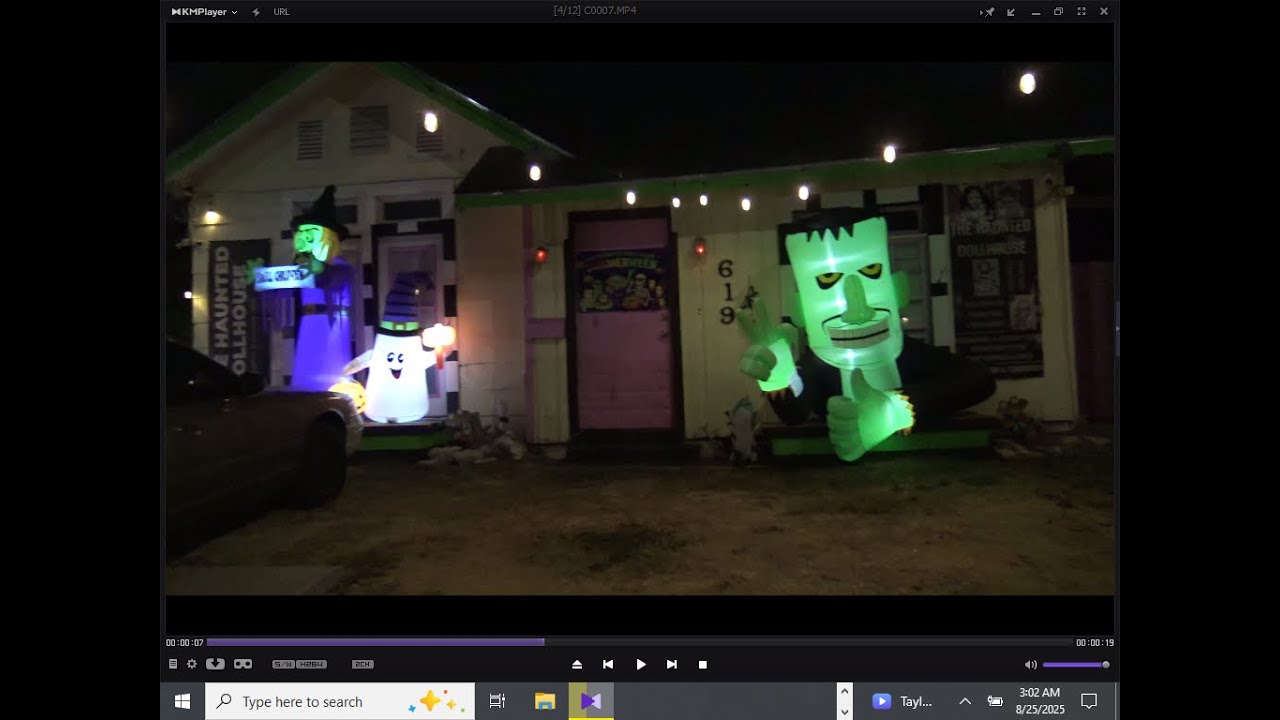The image size is (1280, 720).
Task: Open Task View from taskbar
Action: [x=497, y=701]
